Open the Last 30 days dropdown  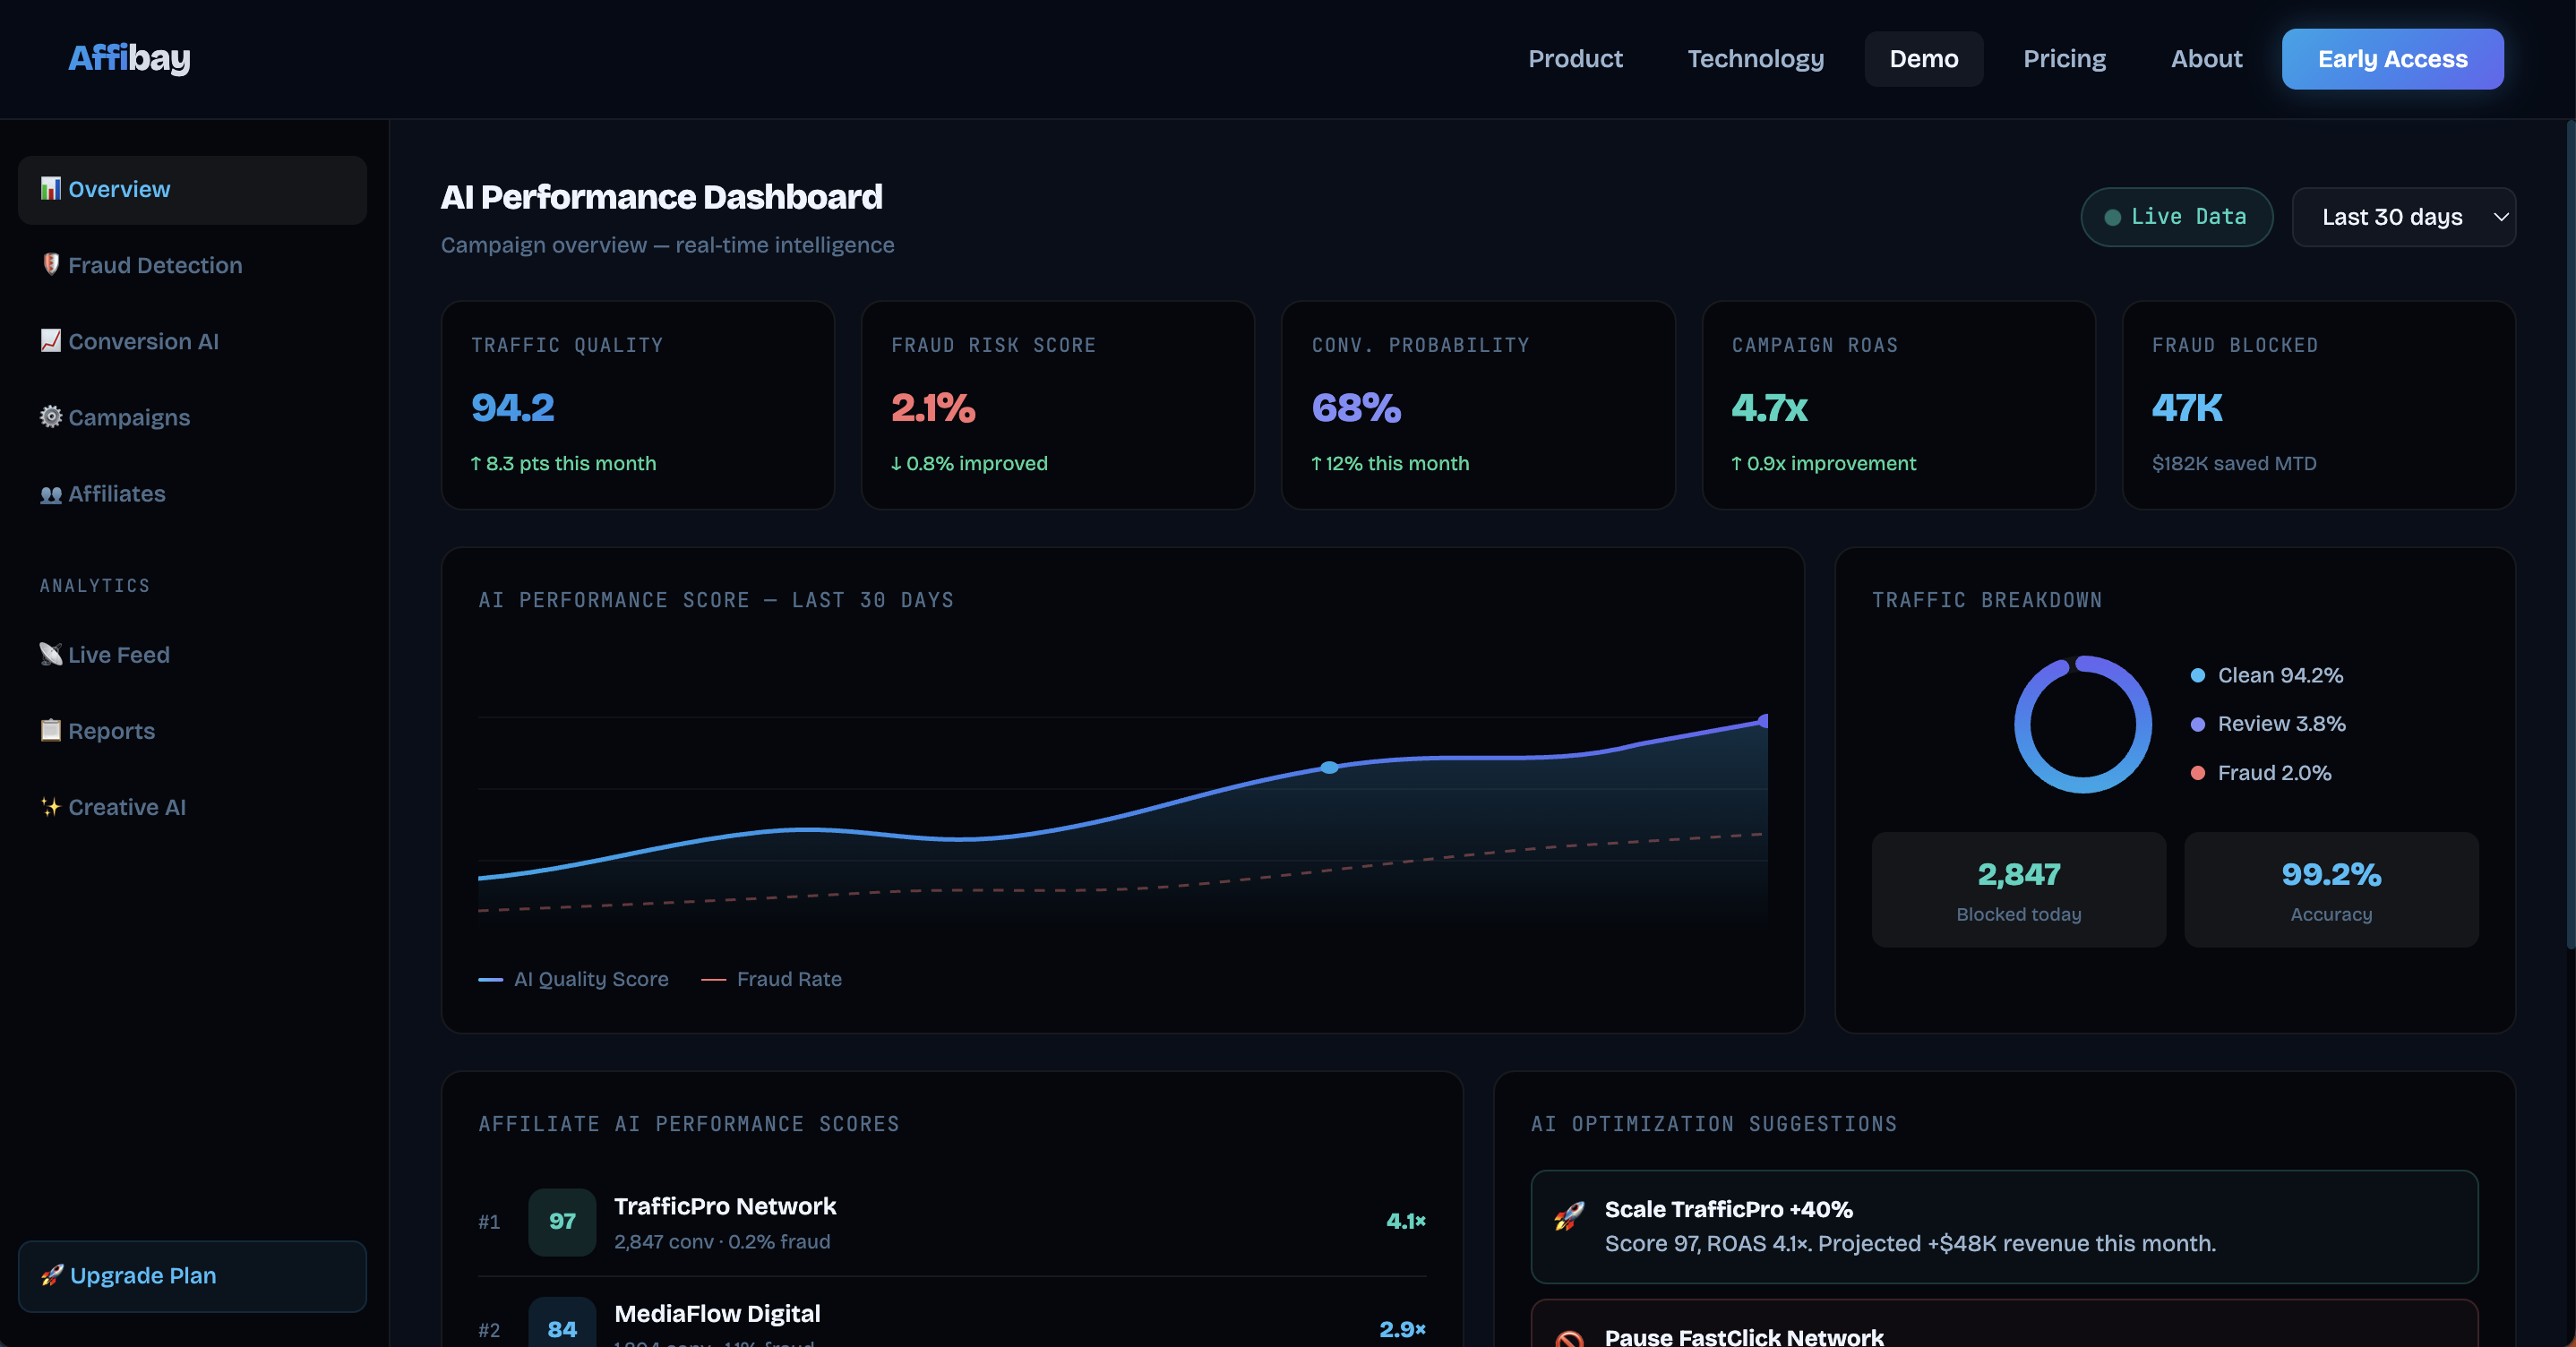point(2402,217)
